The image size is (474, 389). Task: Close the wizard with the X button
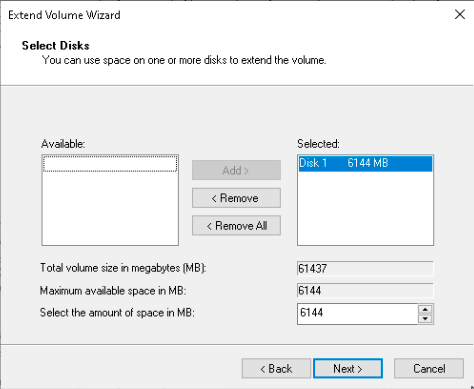[460, 14]
